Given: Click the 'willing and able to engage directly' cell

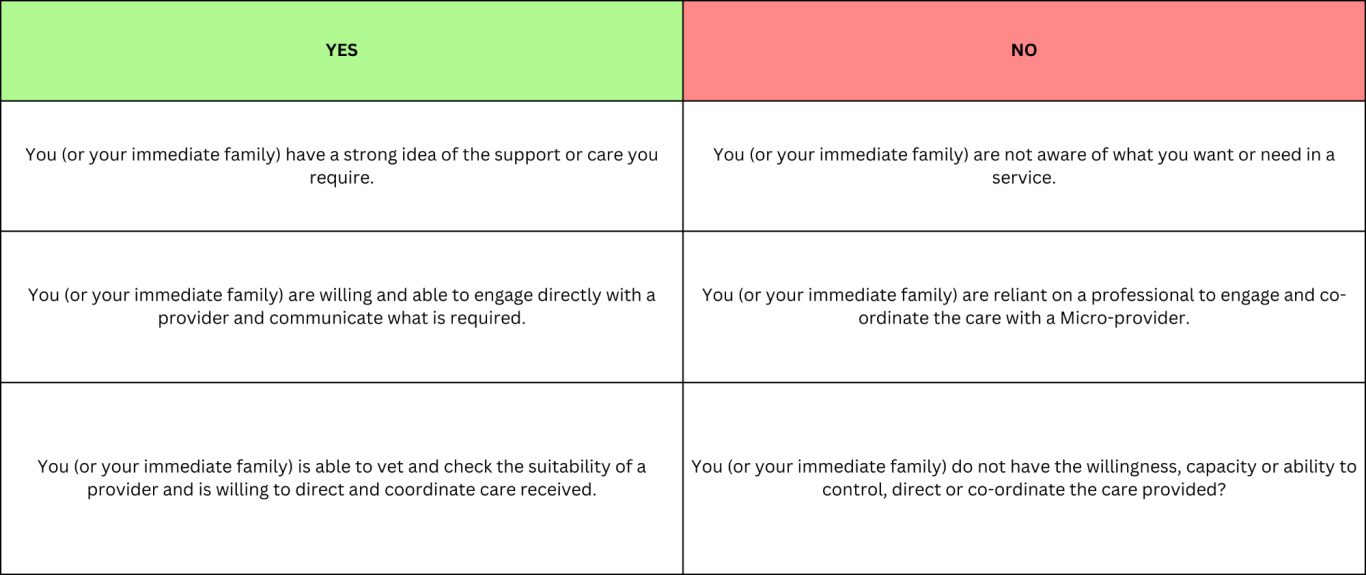Looking at the screenshot, I should point(341,307).
